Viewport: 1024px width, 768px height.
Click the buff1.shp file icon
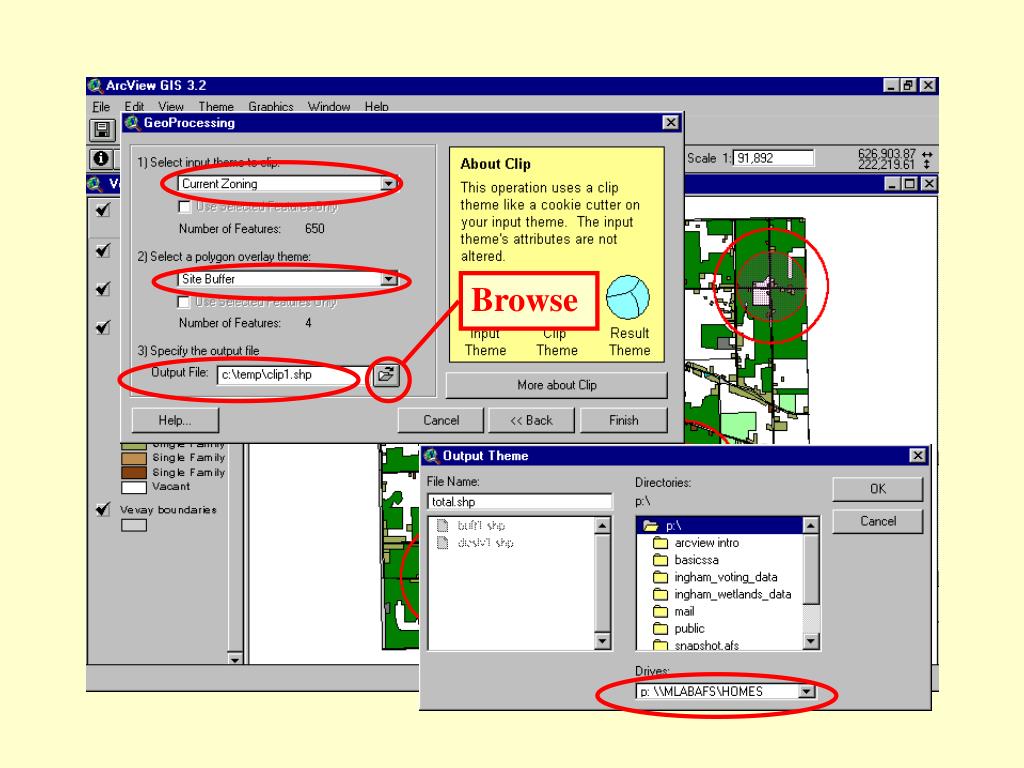click(x=443, y=526)
